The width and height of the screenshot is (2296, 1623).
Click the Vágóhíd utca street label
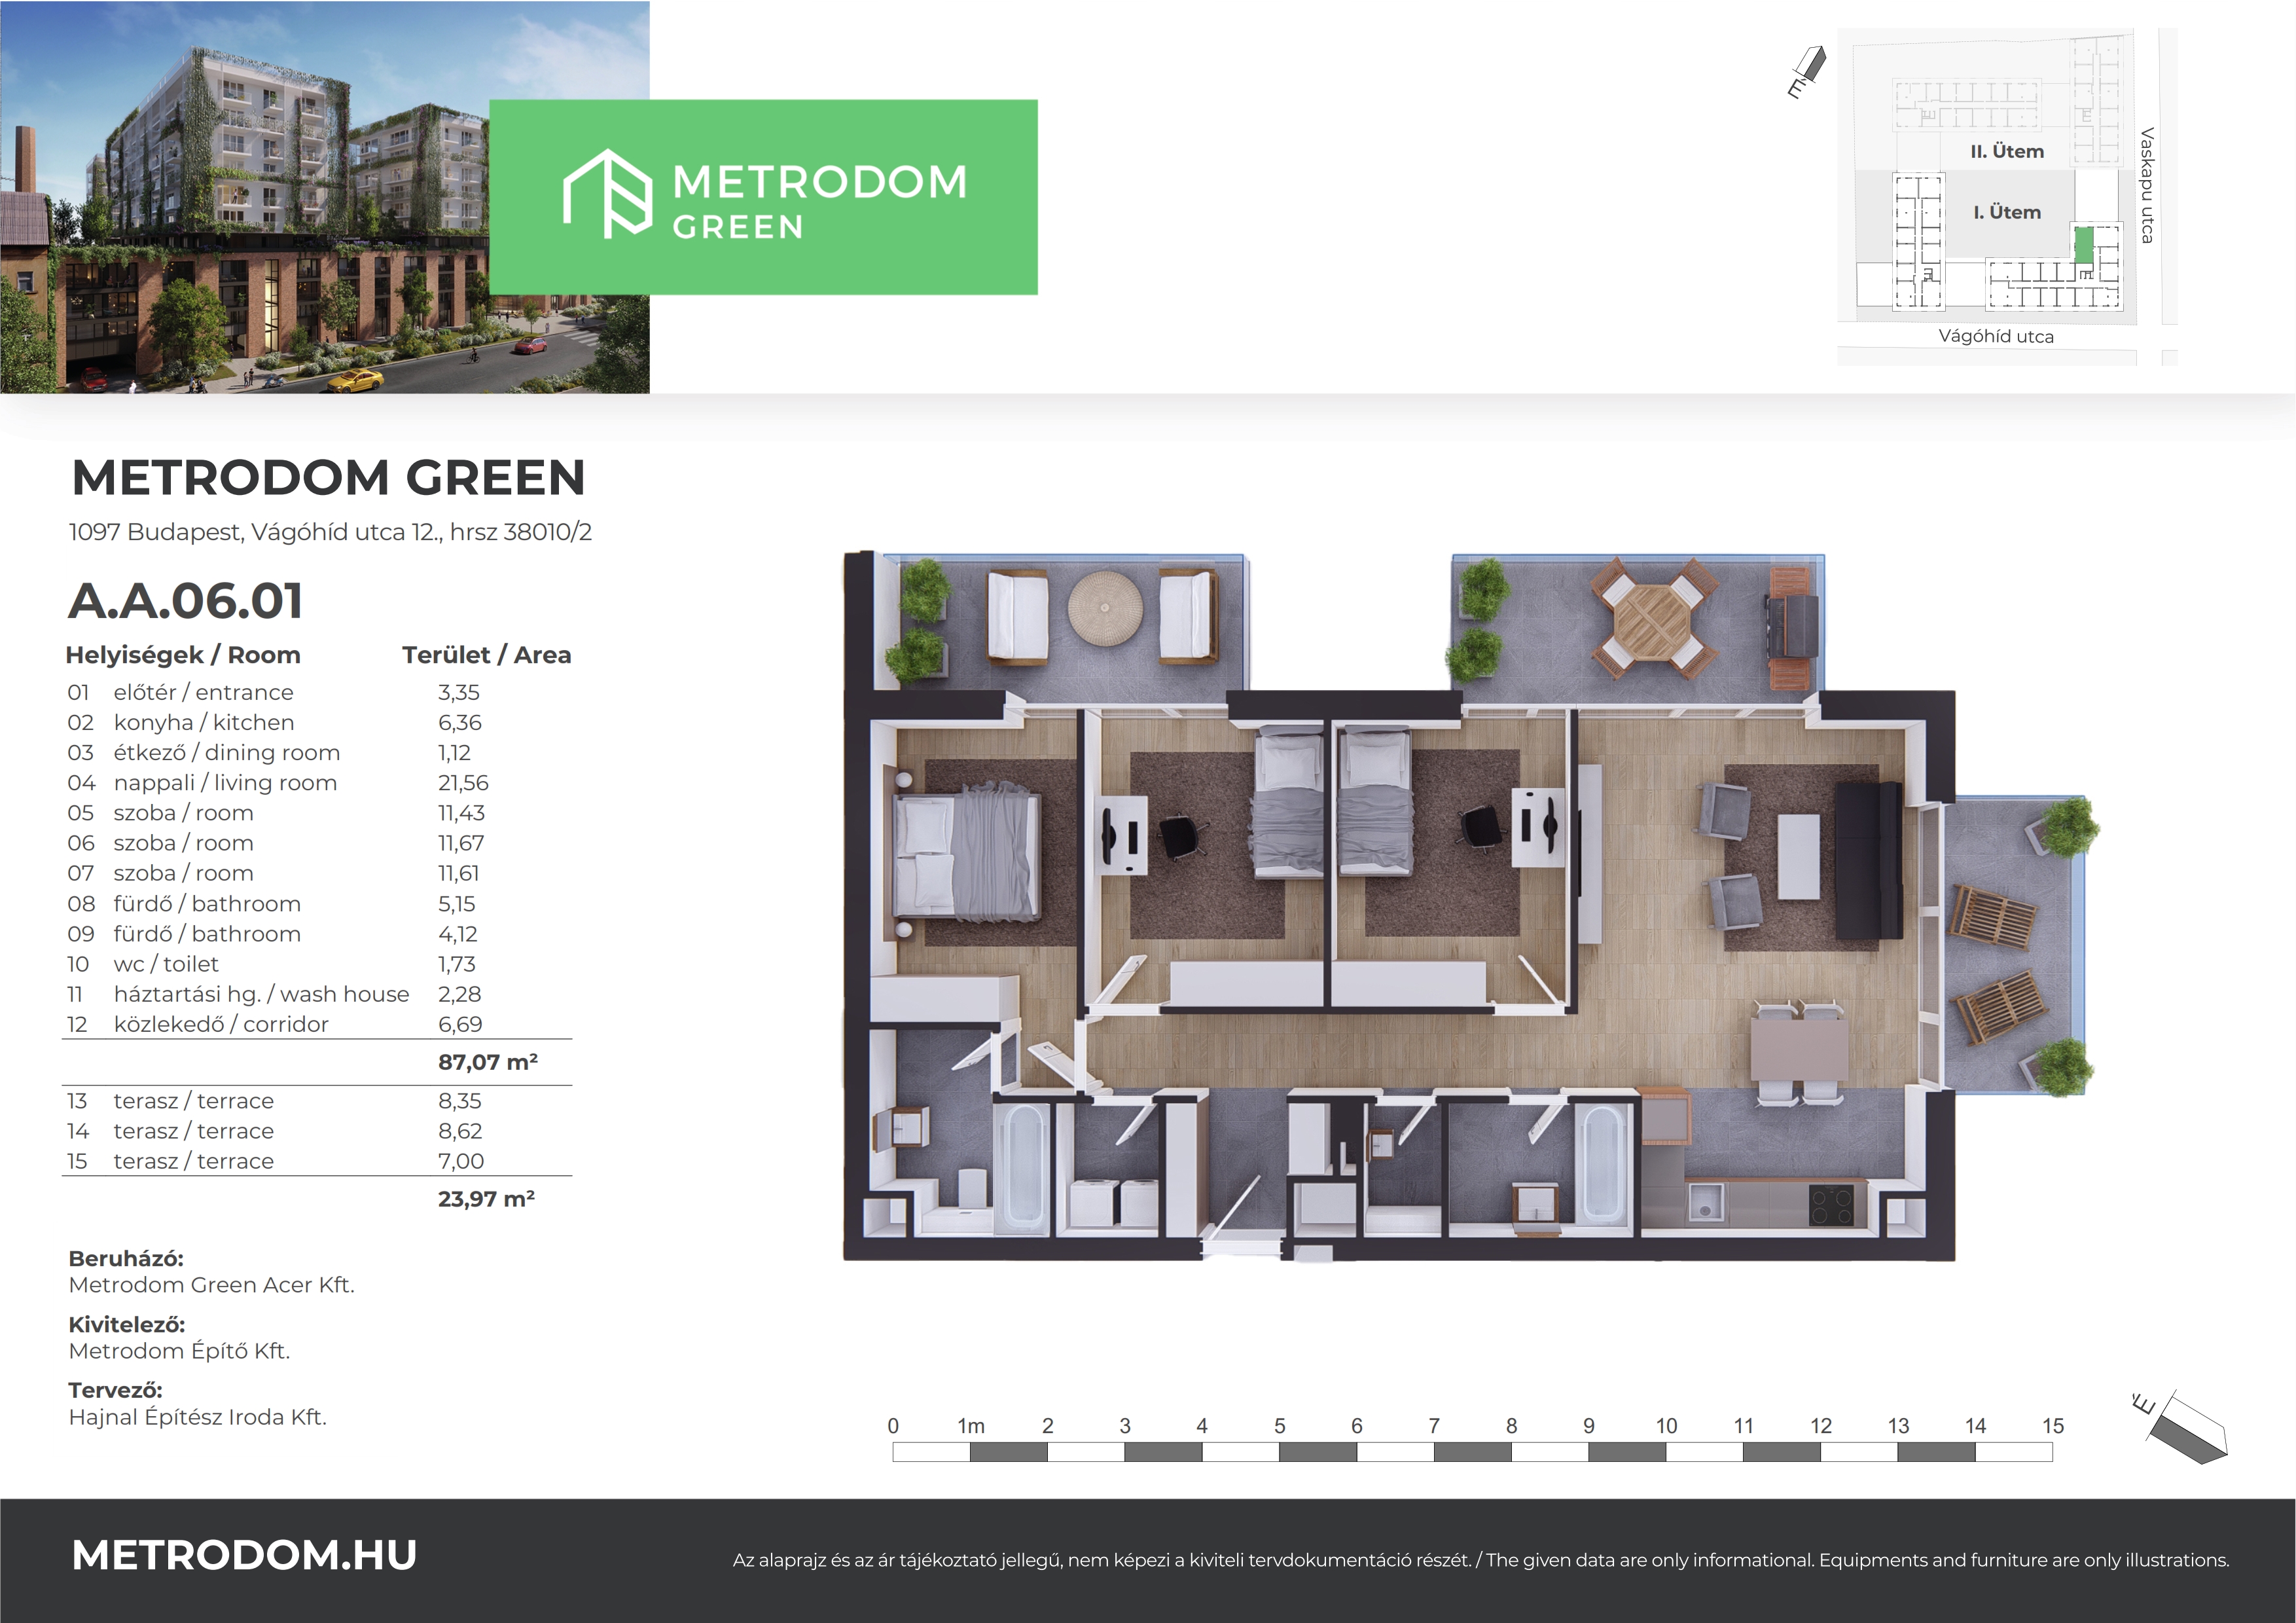point(1995,337)
